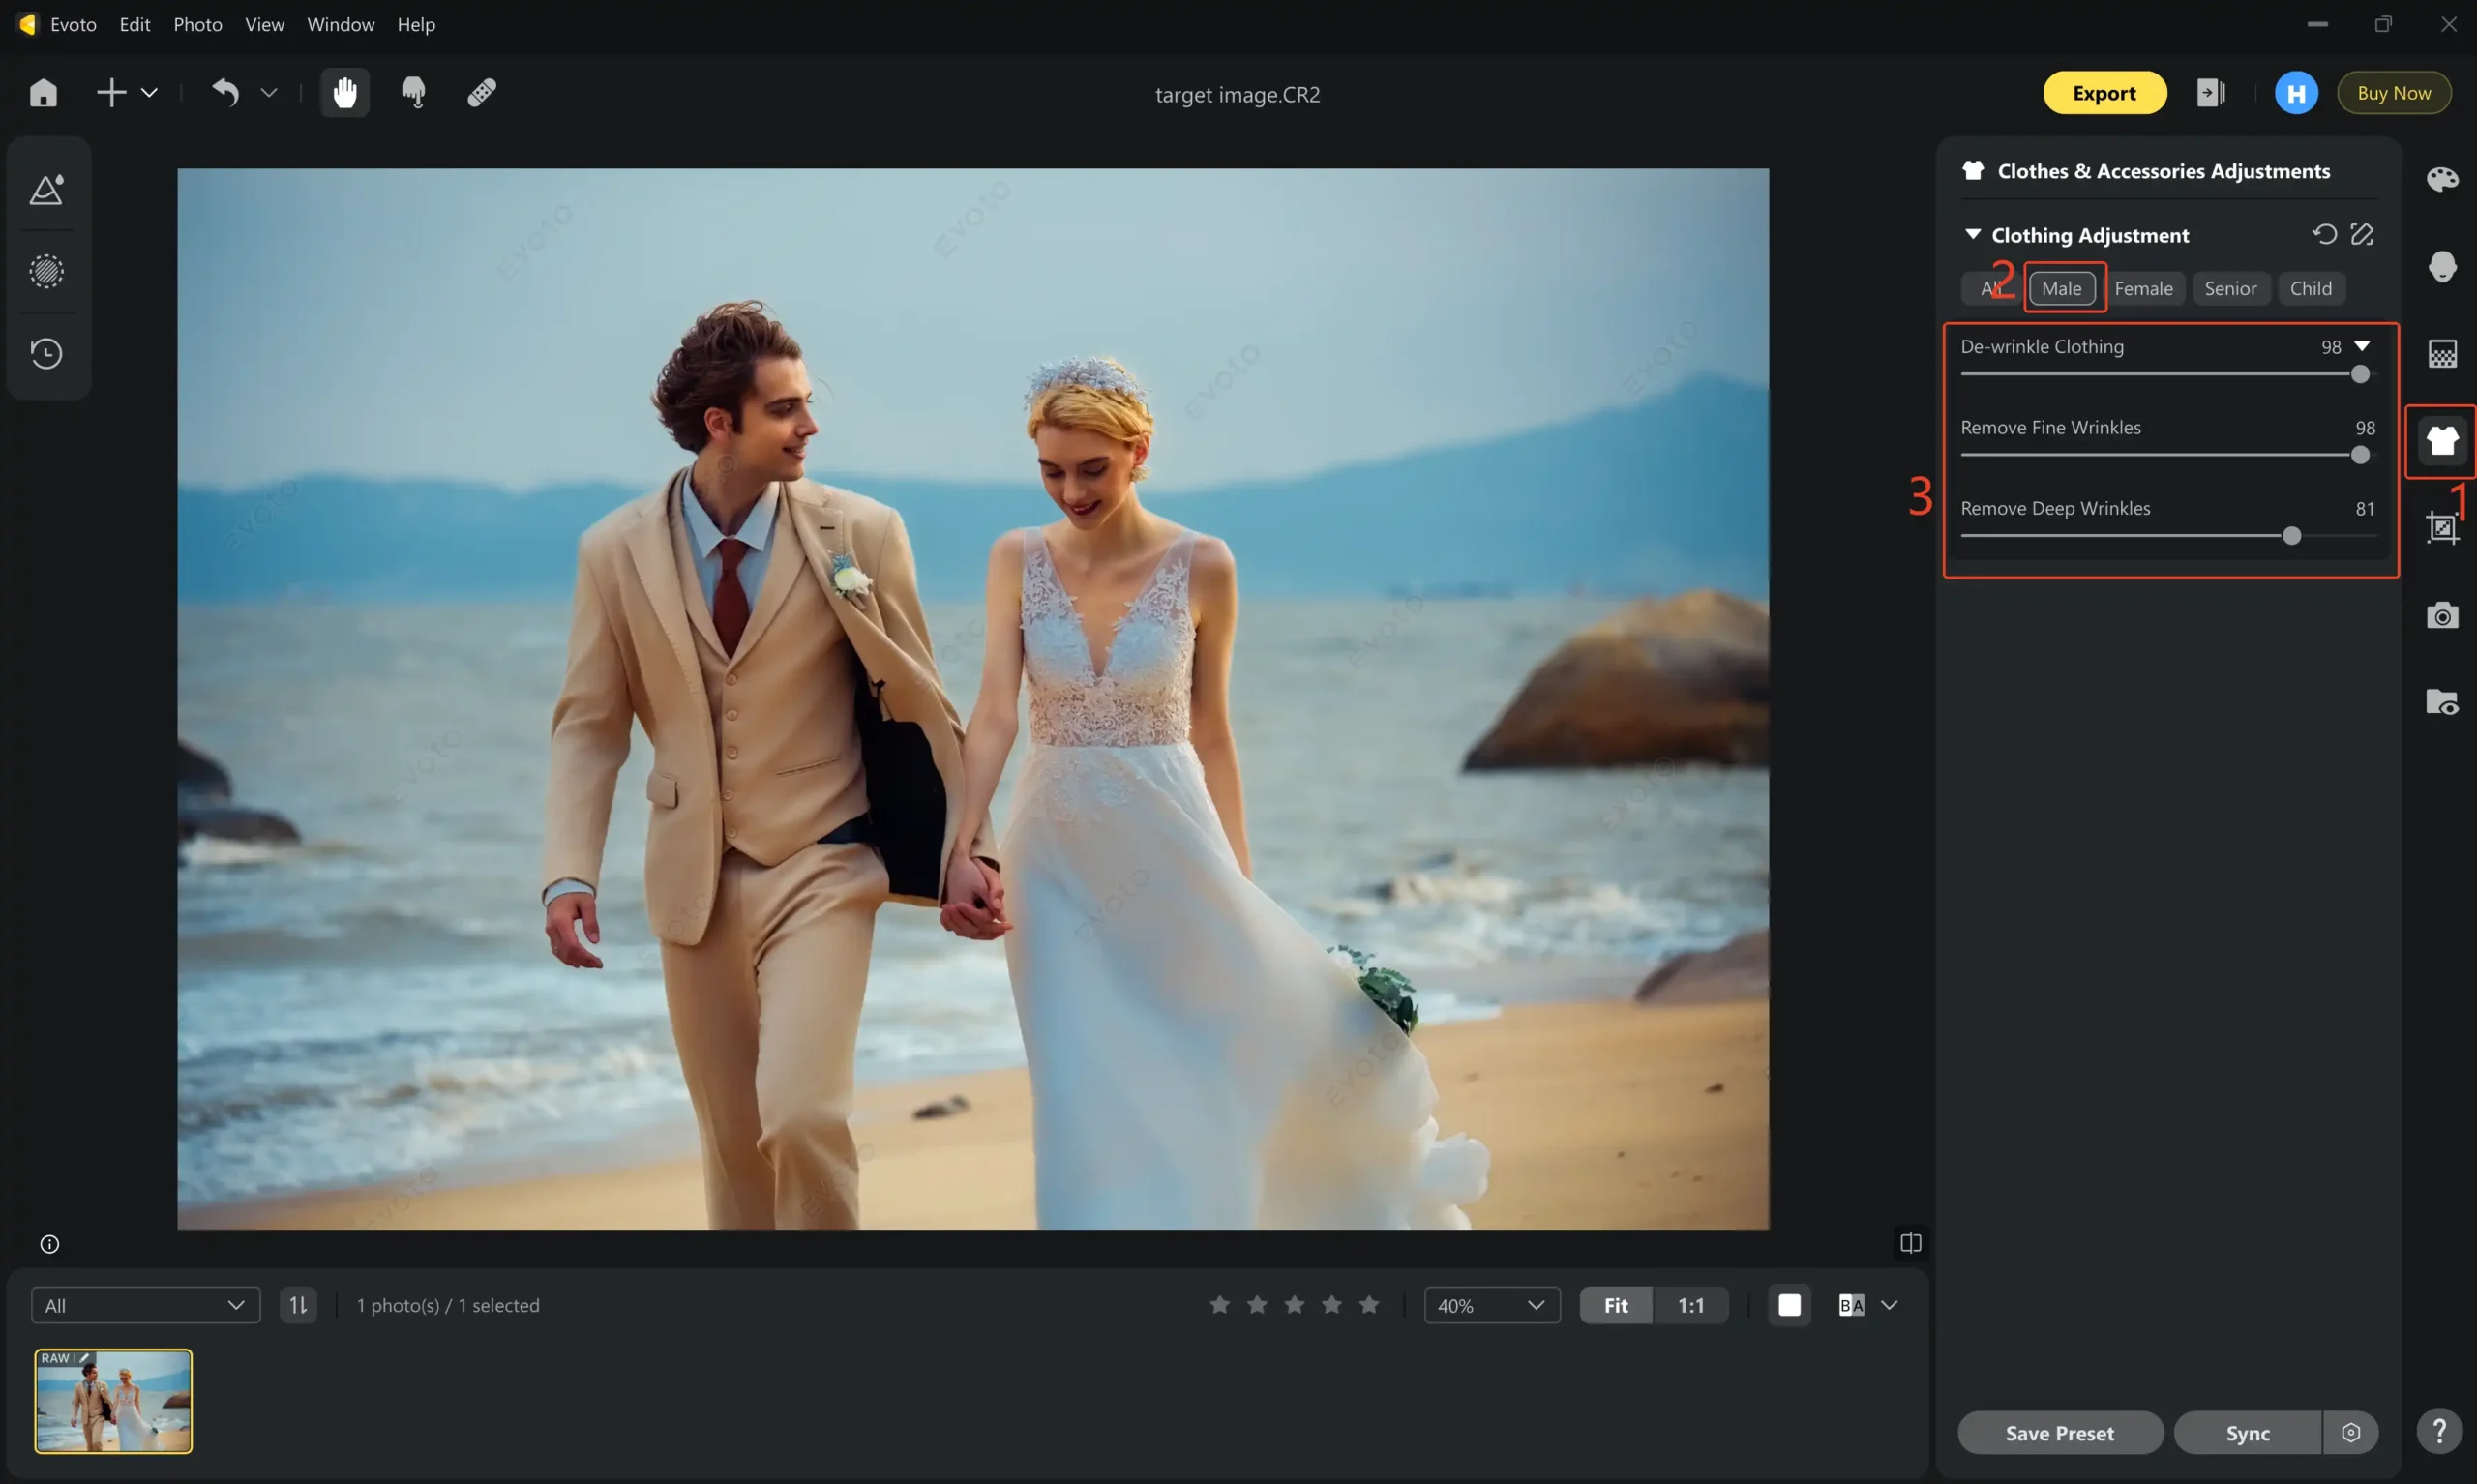Image resolution: width=2477 pixels, height=1484 pixels.
Task: Open the Edit menu
Action: coord(134,24)
